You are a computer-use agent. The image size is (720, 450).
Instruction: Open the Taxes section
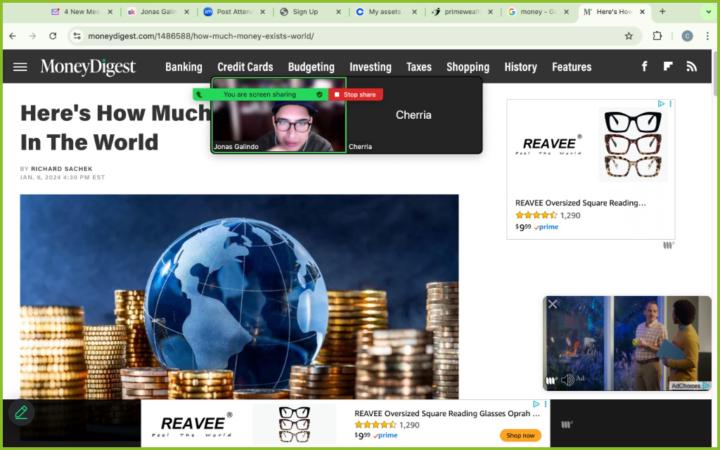click(419, 67)
